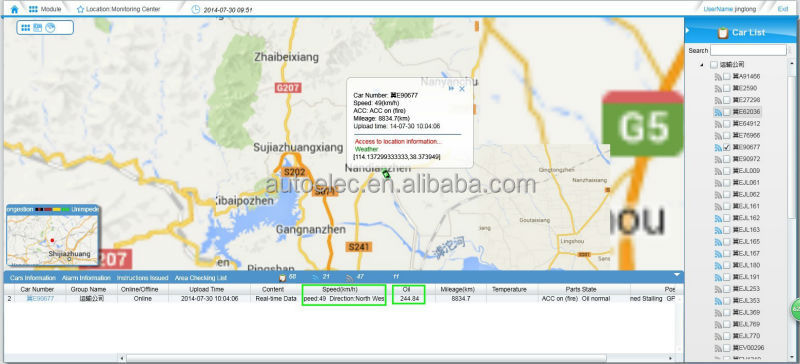Open the Alarm Information tab
The height and width of the screenshot is (364, 800).
point(86,278)
